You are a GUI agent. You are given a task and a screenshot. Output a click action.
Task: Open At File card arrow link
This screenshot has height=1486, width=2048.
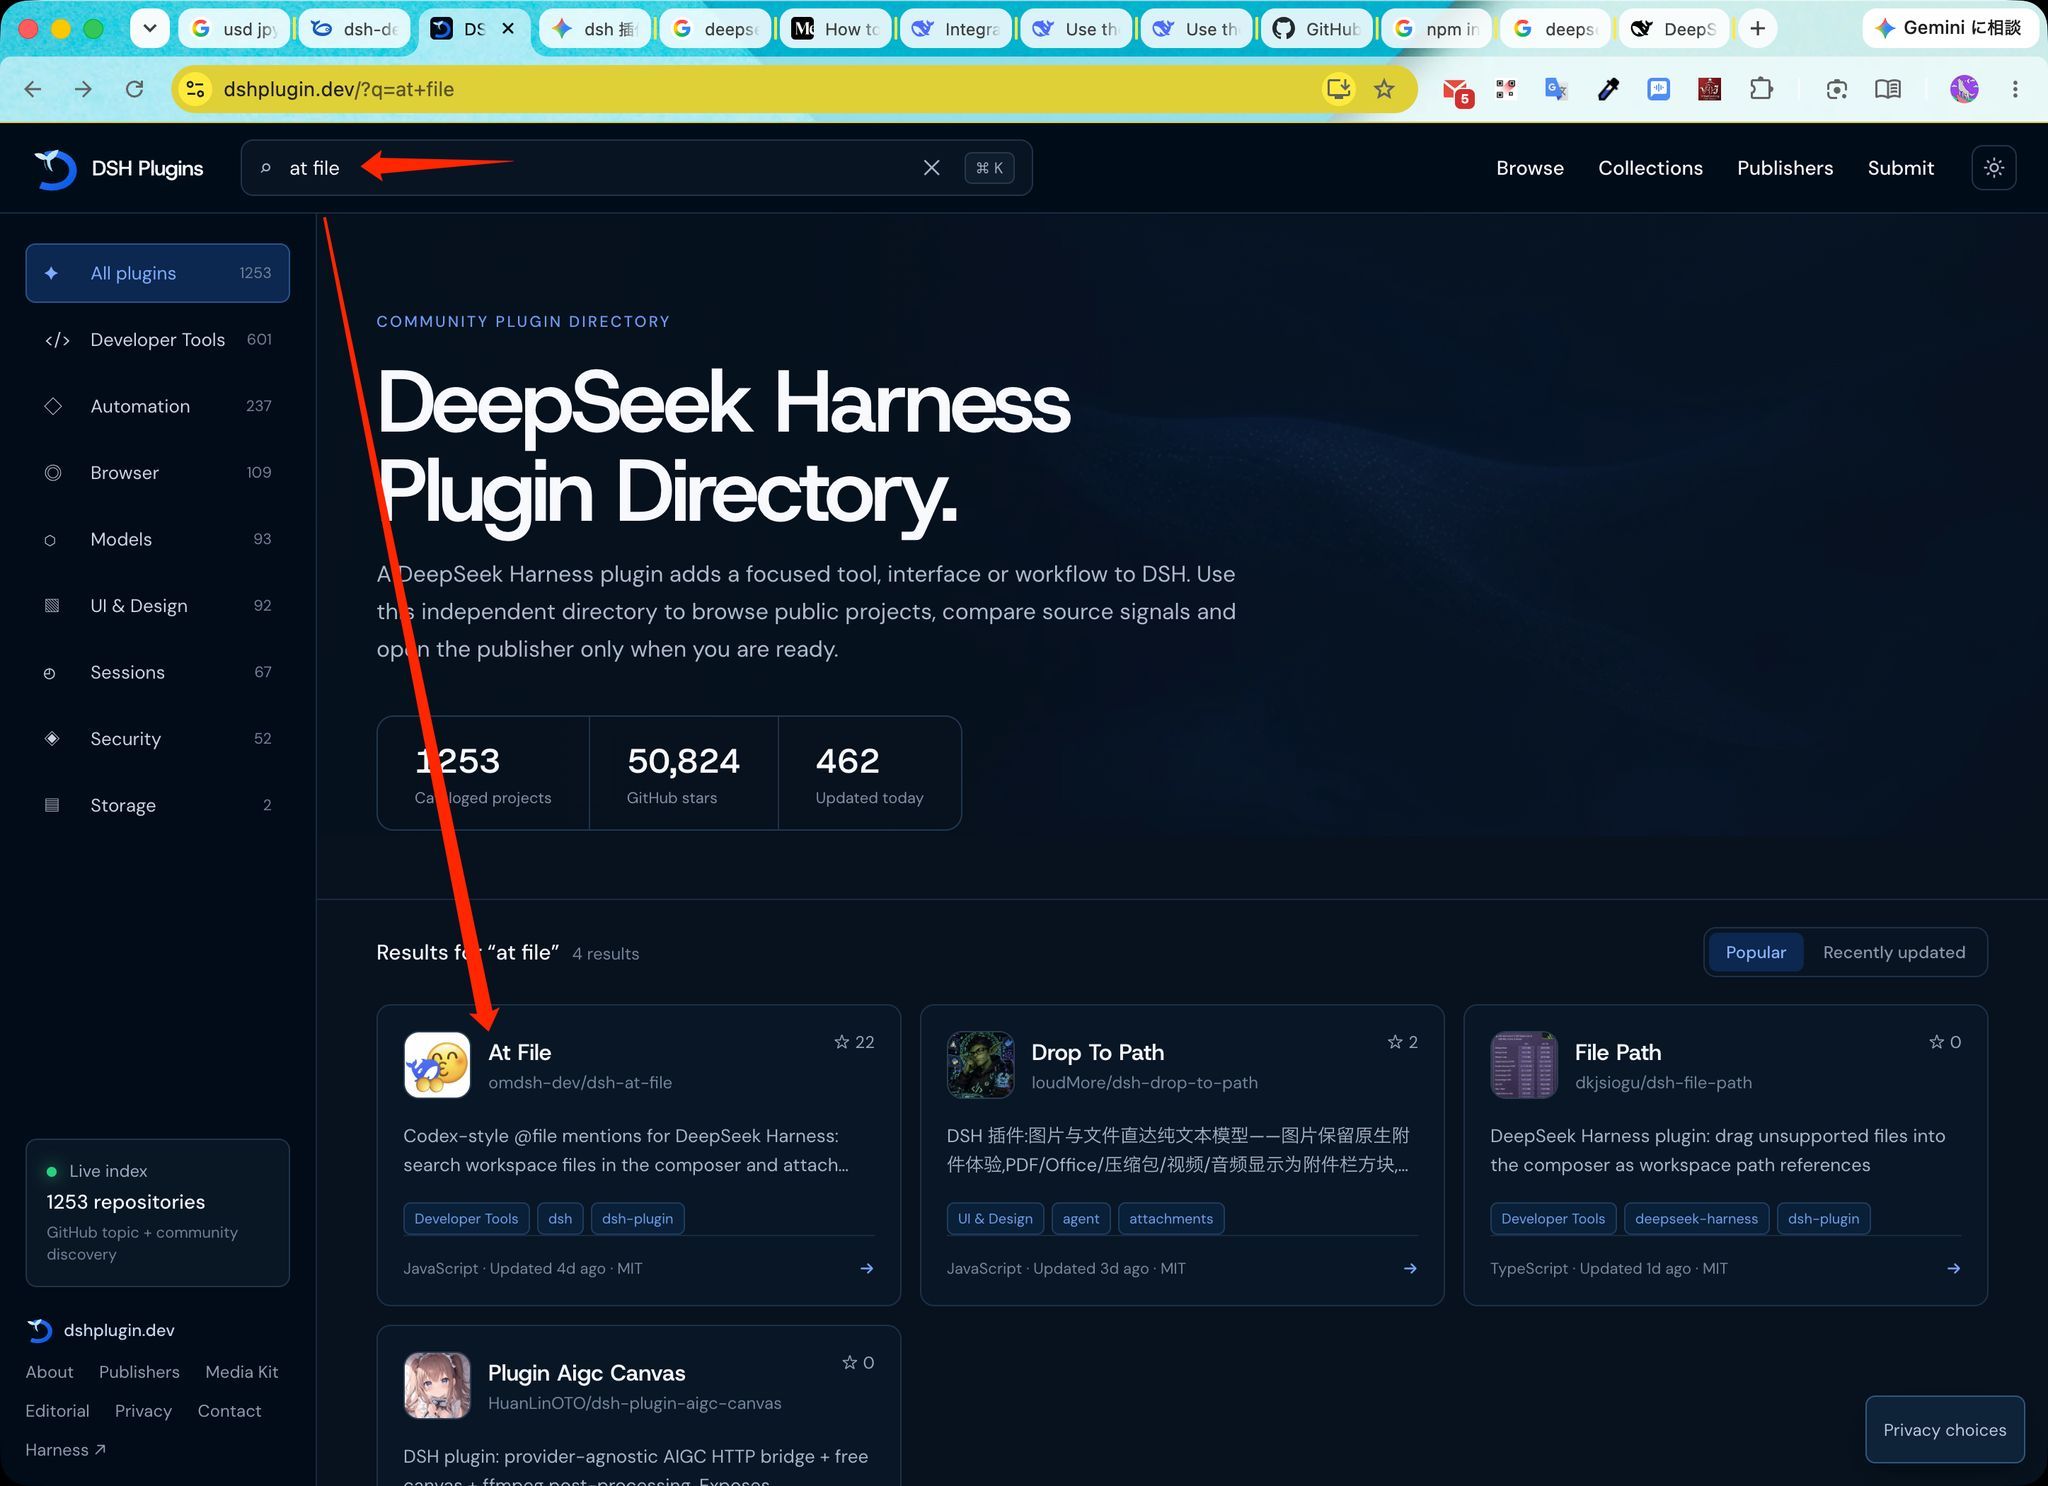[x=867, y=1268]
